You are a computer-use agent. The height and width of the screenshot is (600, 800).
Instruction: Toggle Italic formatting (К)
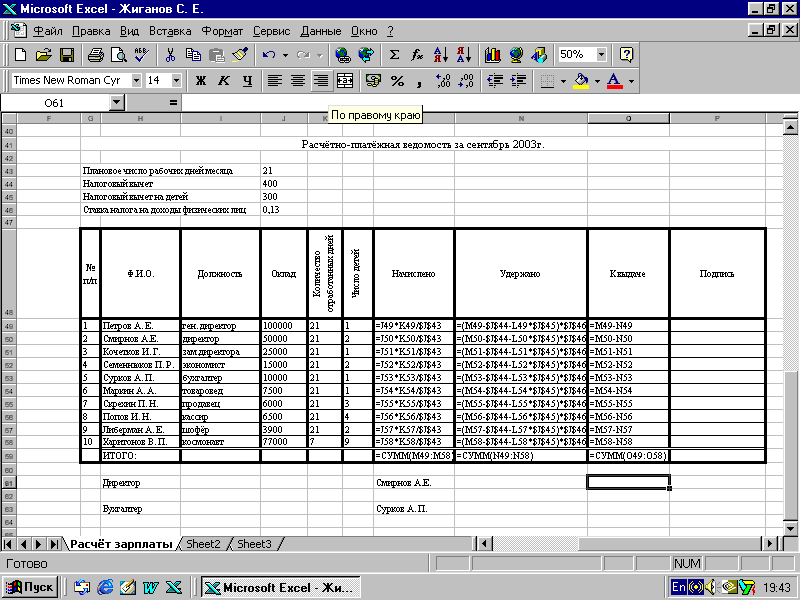click(x=223, y=80)
